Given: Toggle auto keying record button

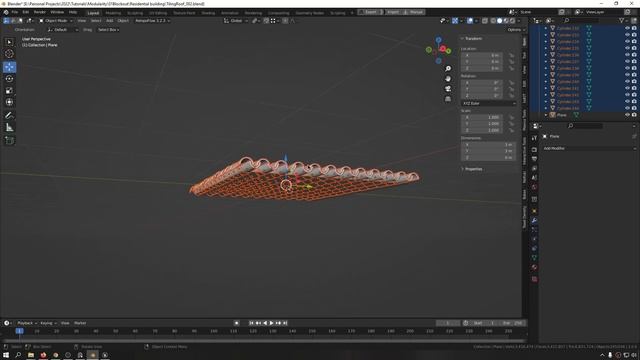Looking at the screenshot, I should (236, 323).
